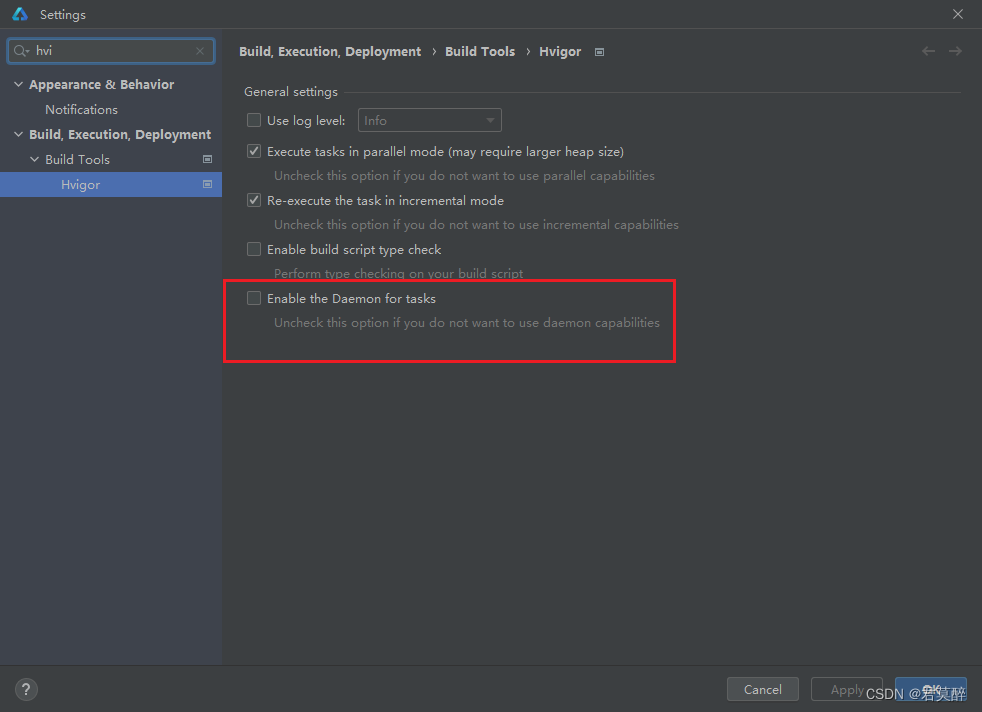Click the Cancel button
Viewport: 982px width, 712px height.
(x=762, y=689)
